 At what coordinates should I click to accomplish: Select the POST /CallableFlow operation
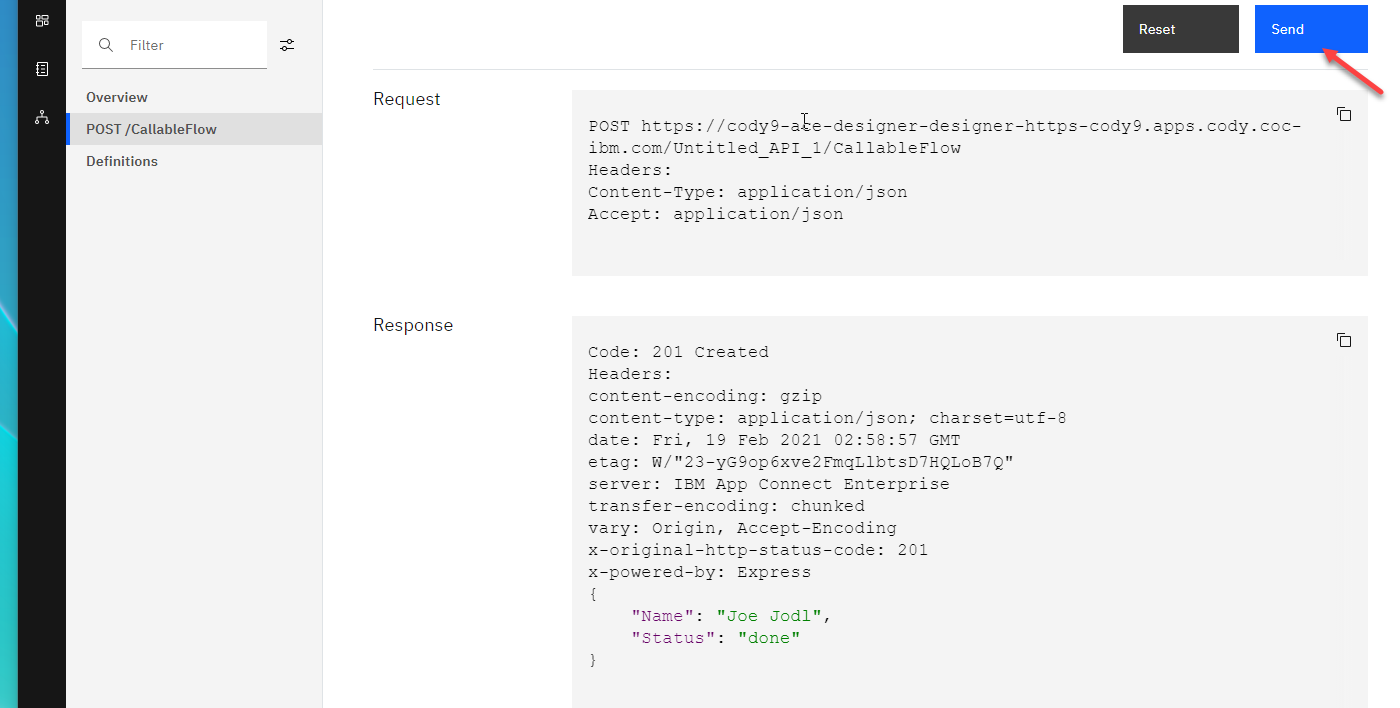tap(151, 129)
